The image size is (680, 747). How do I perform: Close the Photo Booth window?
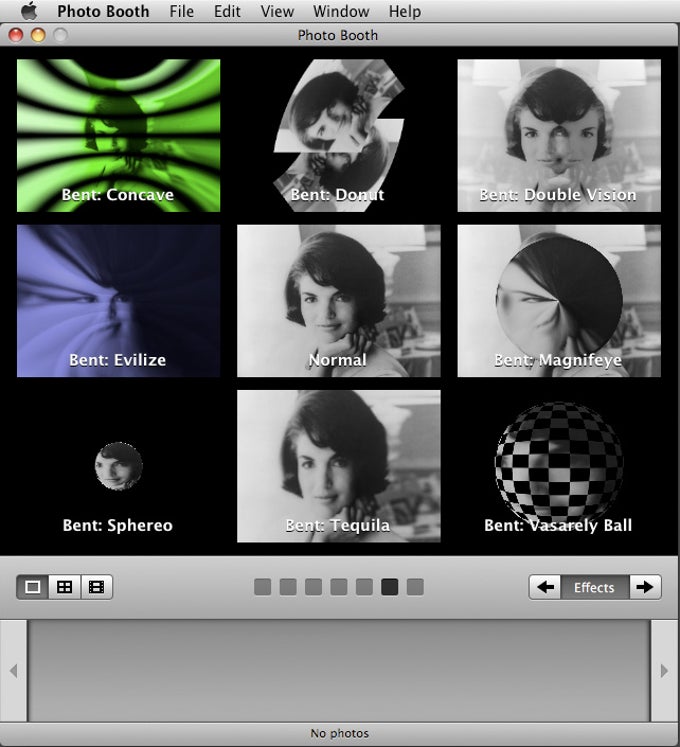point(16,35)
